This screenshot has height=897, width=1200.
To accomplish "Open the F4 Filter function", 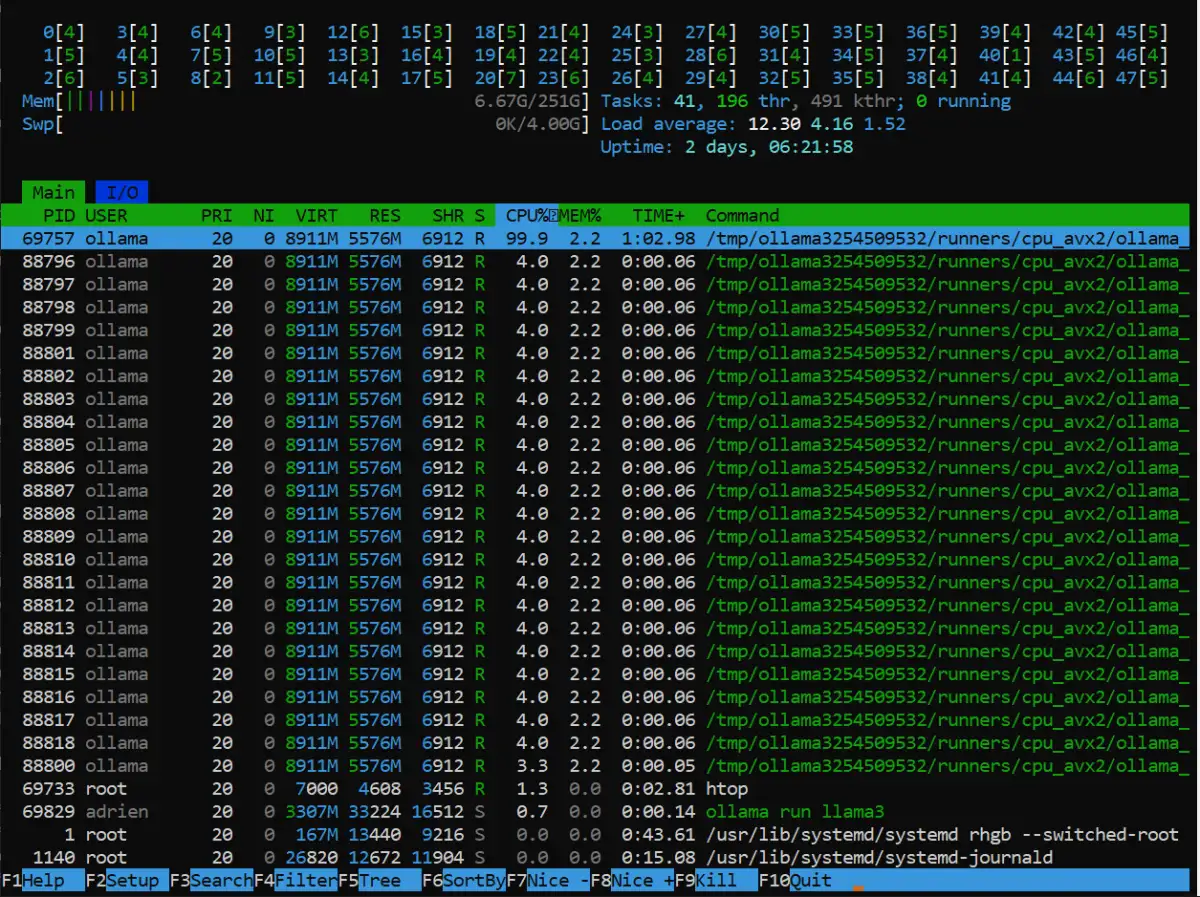I will [295, 880].
